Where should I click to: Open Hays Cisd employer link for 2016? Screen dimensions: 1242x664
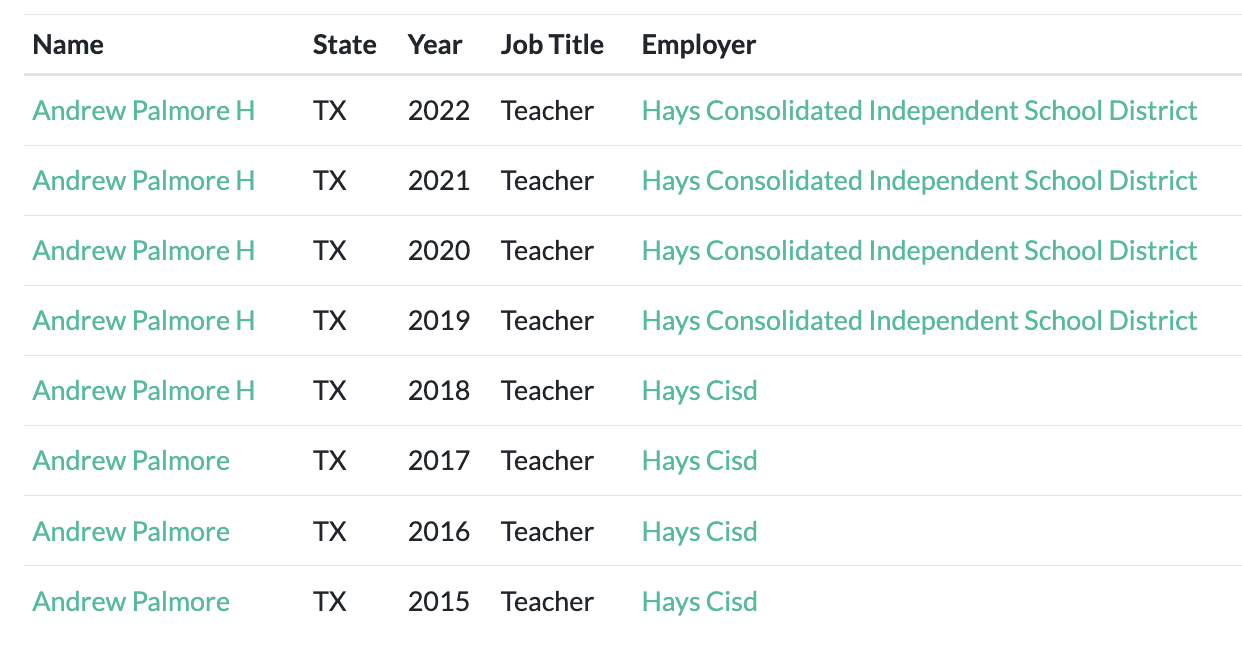coord(699,532)
